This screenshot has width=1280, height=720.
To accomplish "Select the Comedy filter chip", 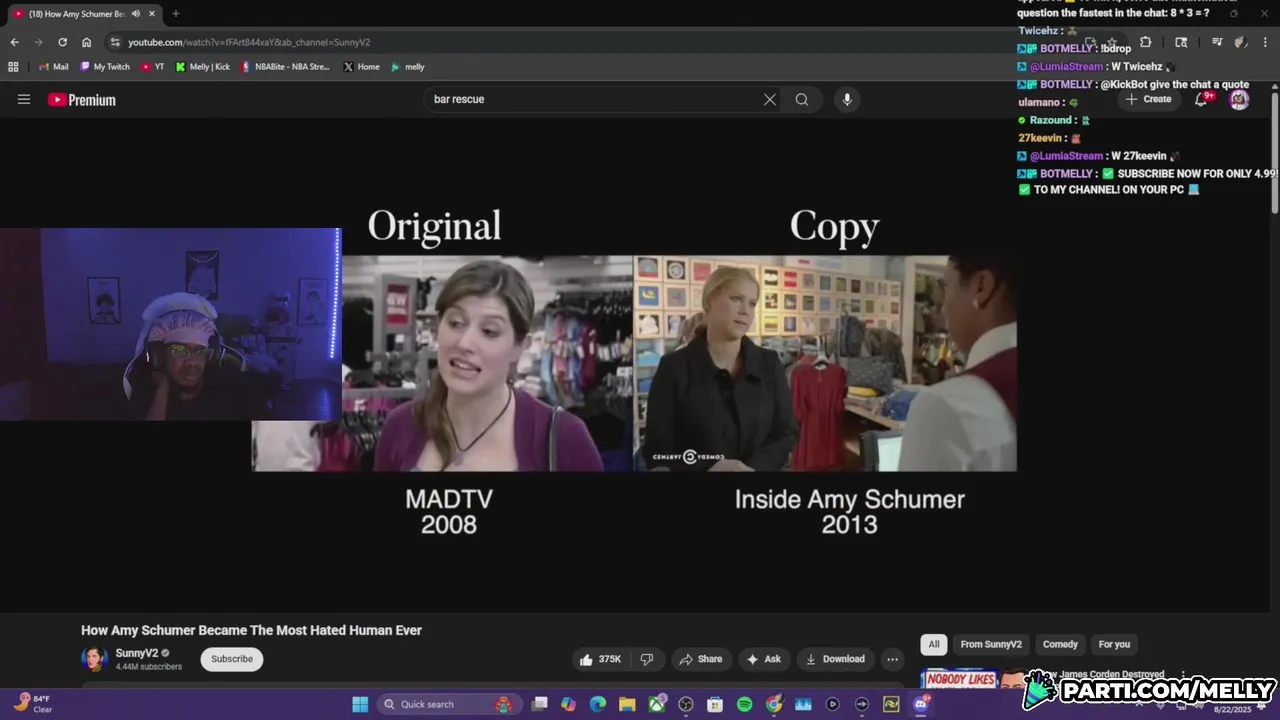I will coord(1060,644).
